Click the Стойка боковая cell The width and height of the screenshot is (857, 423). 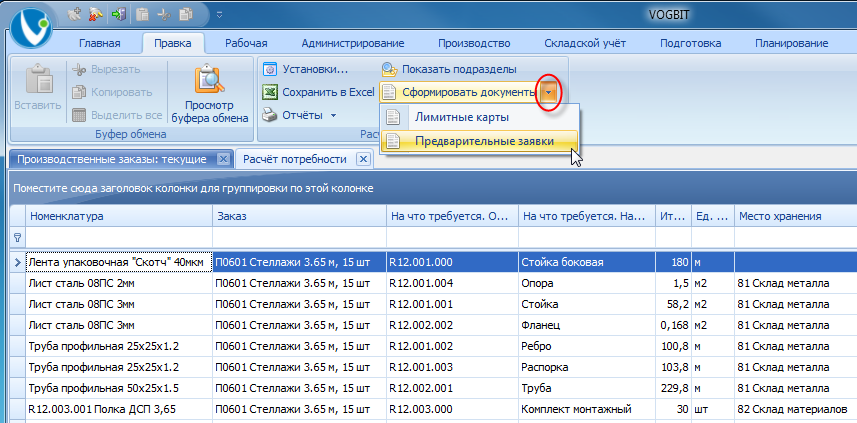point(587,262)
